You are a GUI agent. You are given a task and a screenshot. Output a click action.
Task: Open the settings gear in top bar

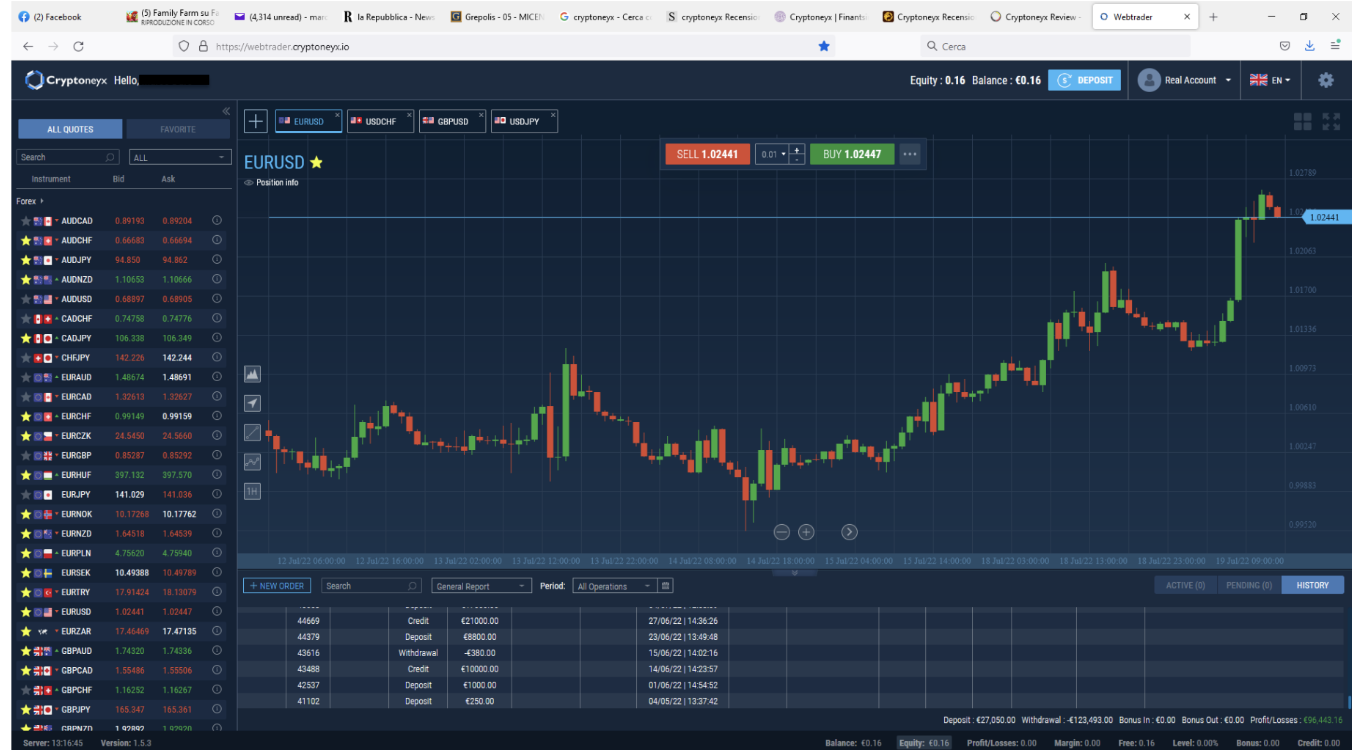click(1326, 80)
